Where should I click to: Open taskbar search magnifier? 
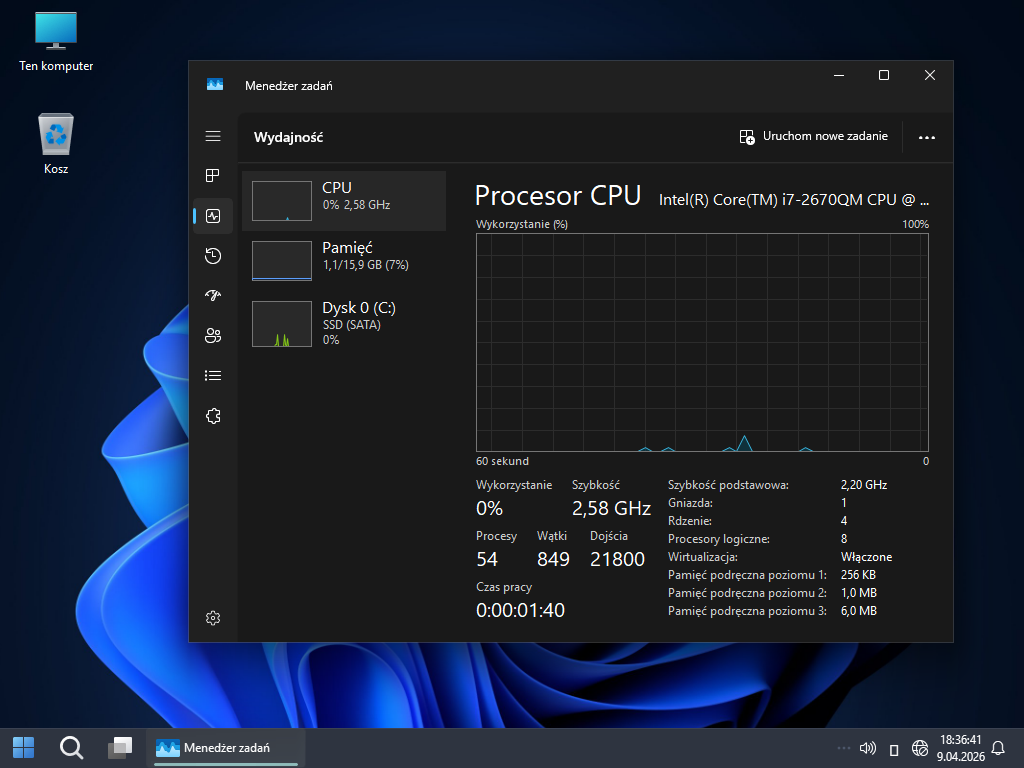click(71, 747)
